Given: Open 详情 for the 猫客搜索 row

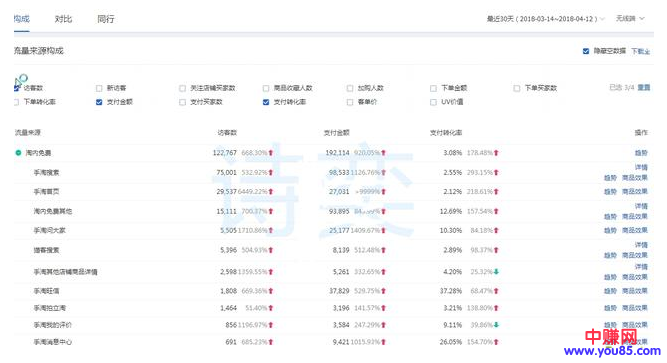Looking at the screenshot, I should [641, 245].
